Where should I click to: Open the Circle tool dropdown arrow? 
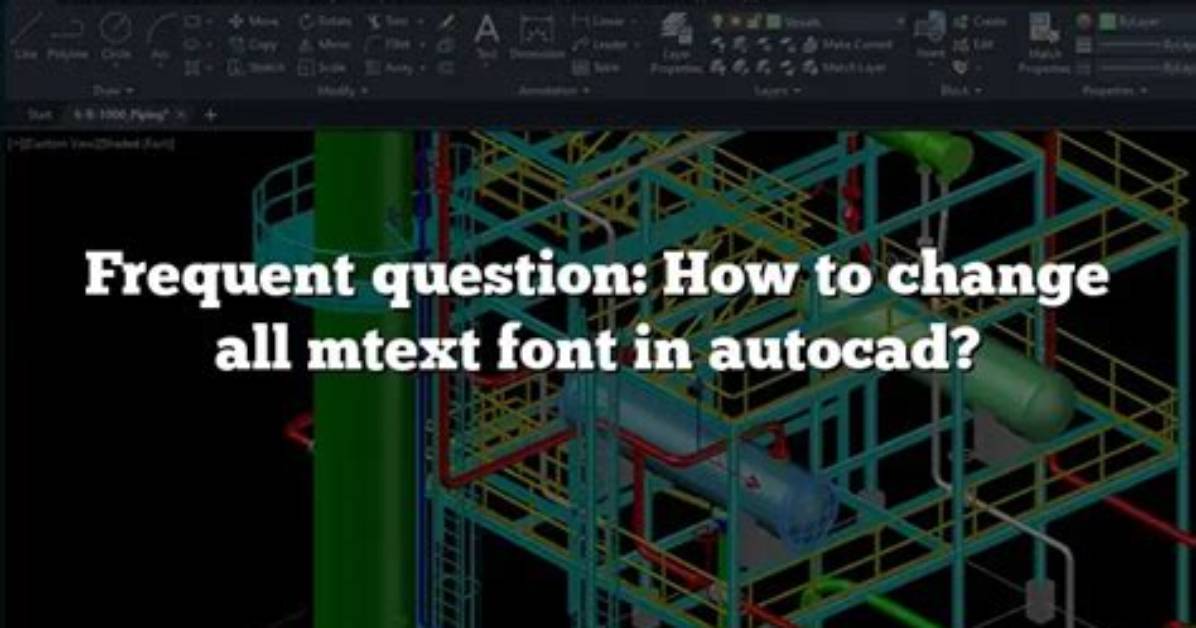click(x=115, y=66)
